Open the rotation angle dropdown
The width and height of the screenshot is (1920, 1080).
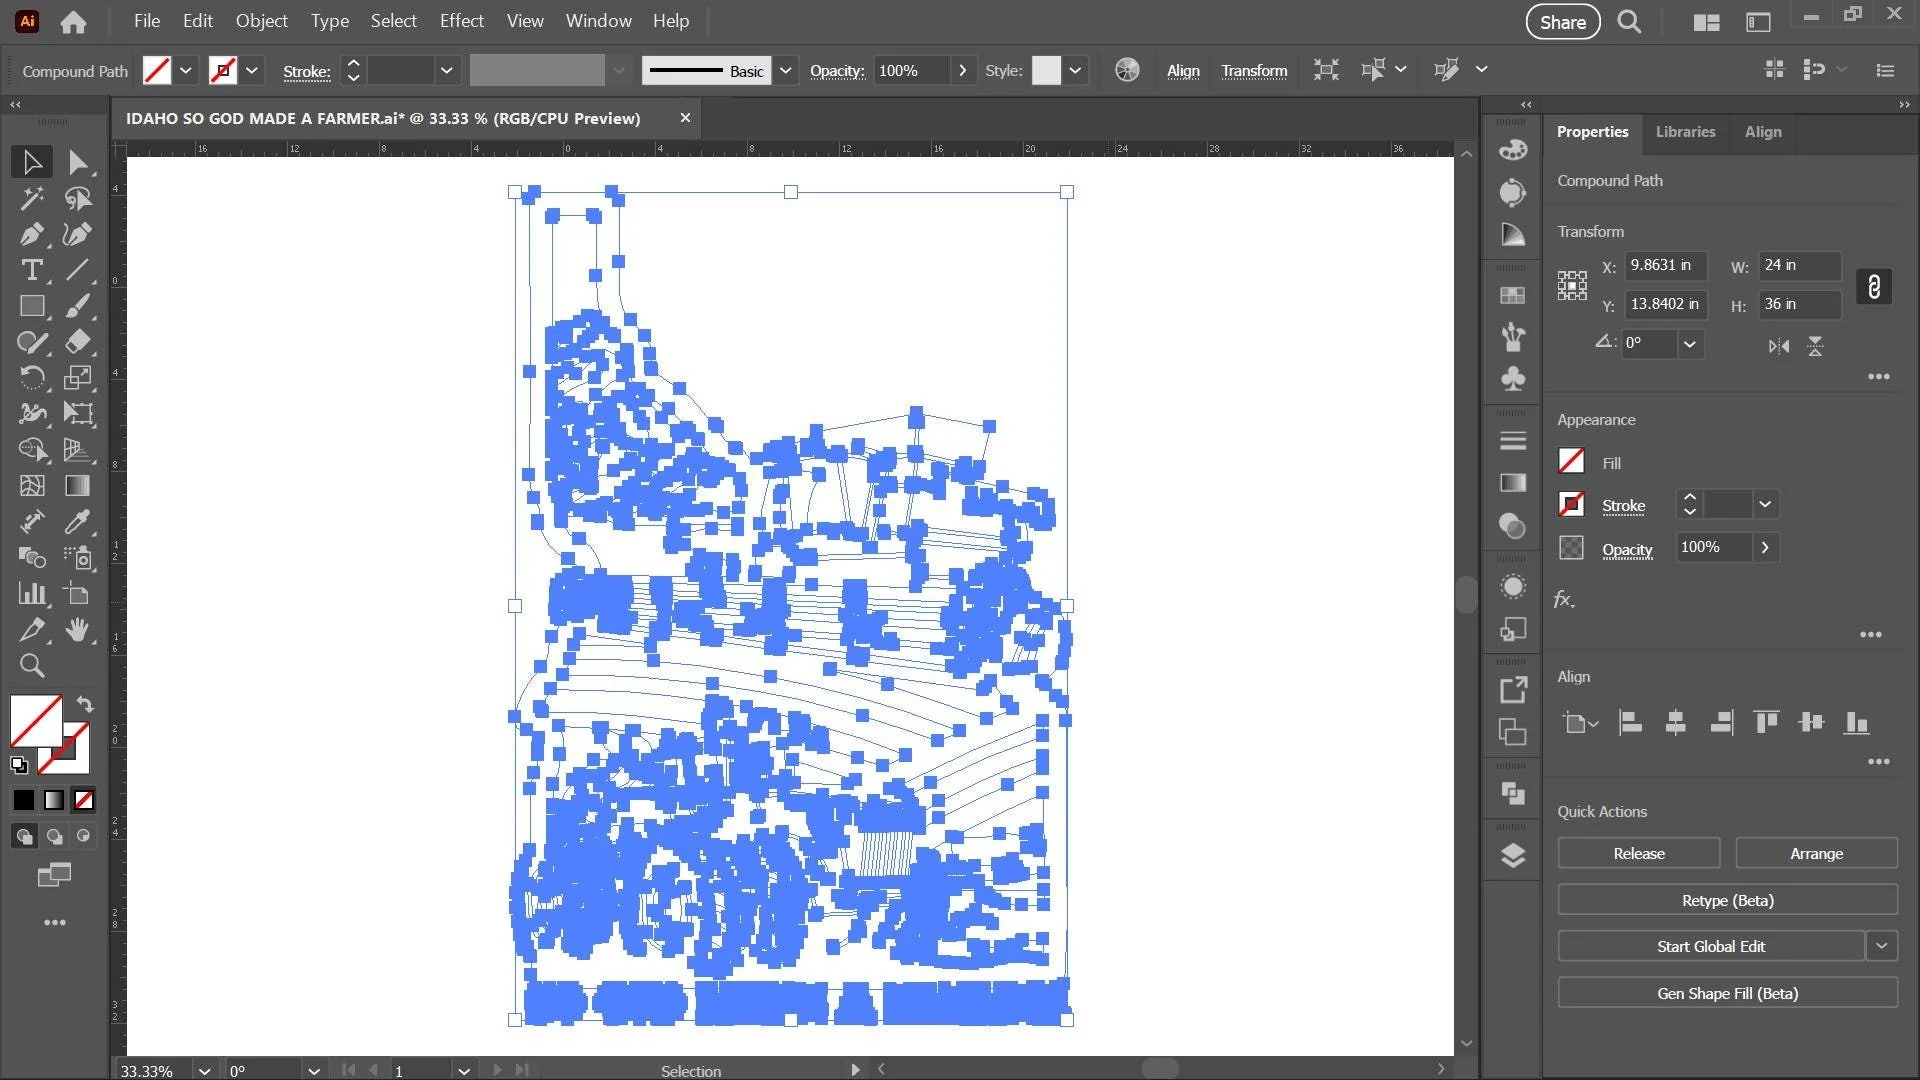1689,344
